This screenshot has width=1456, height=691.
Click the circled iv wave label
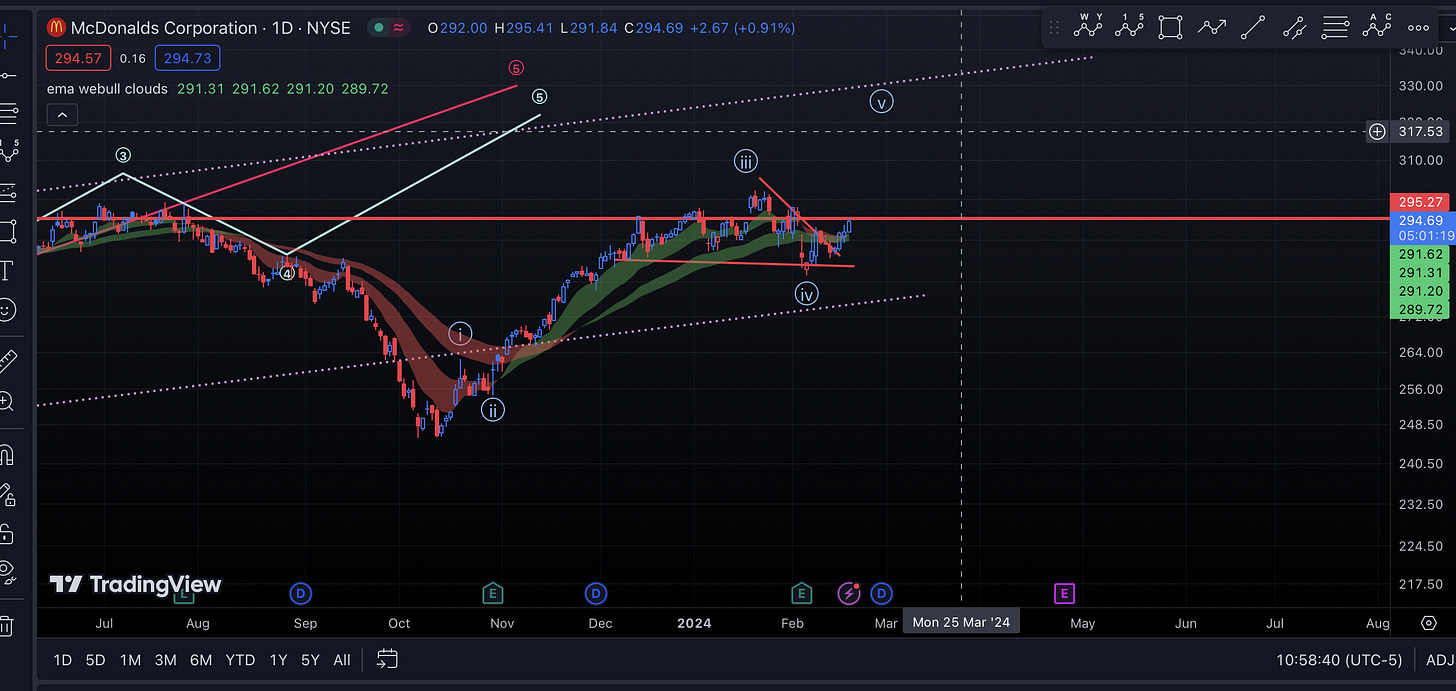tap(806, 294)
